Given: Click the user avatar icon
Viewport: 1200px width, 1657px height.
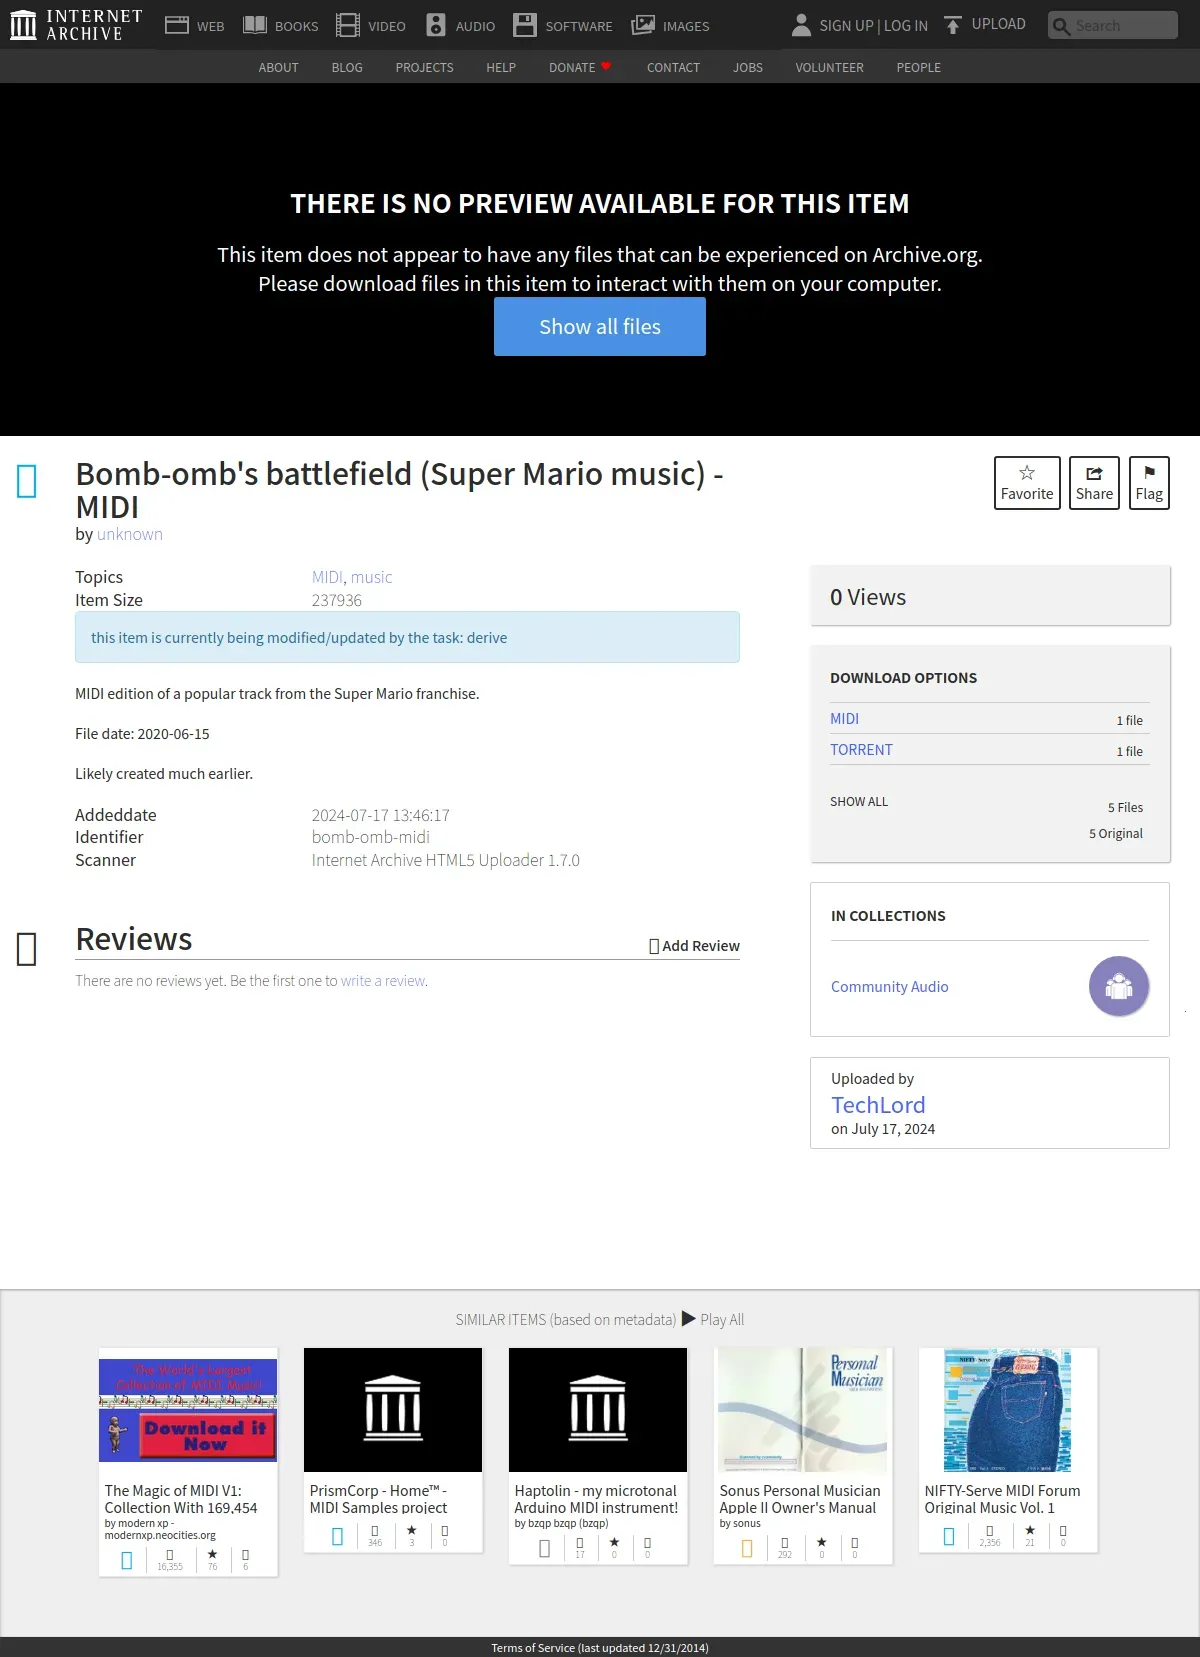Looking at the screenshot, I should tap(801, 25).
